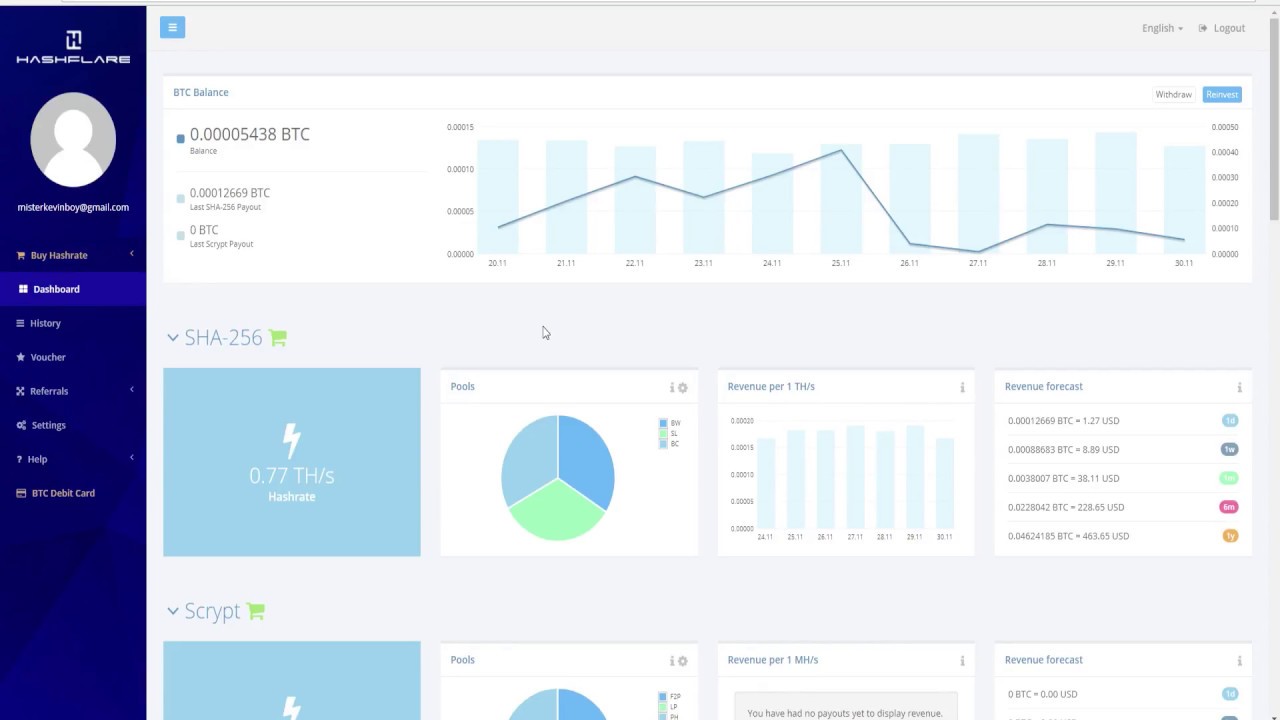Open the Buy Hashrate menu
The height and width of the screenshot is (720, 1280).
pyautogui.click(x=73, y=255)
